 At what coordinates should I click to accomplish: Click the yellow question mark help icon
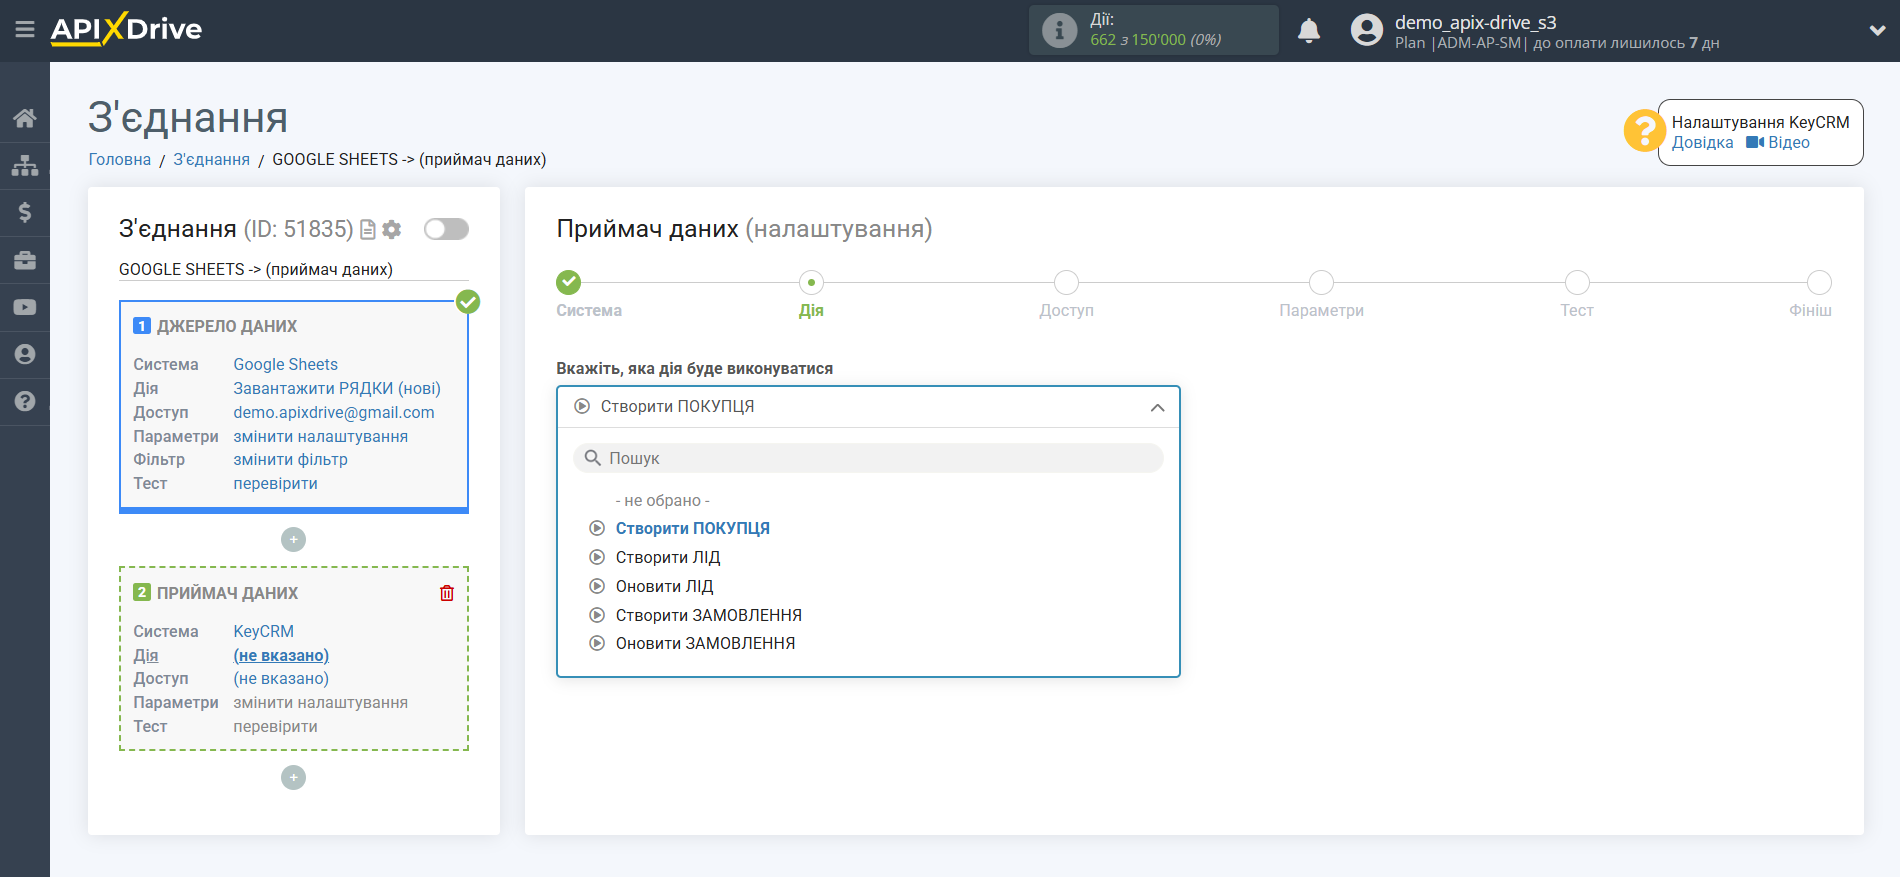pyautogui.click(x=1644, y=131)
